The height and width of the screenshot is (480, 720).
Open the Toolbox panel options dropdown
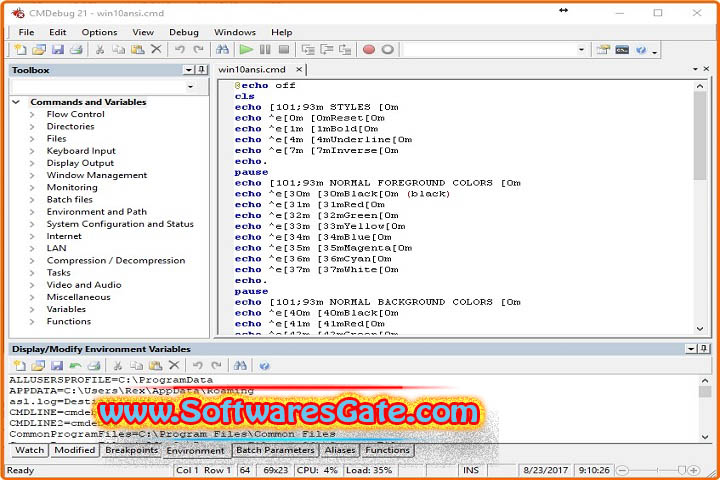[189, 70]
